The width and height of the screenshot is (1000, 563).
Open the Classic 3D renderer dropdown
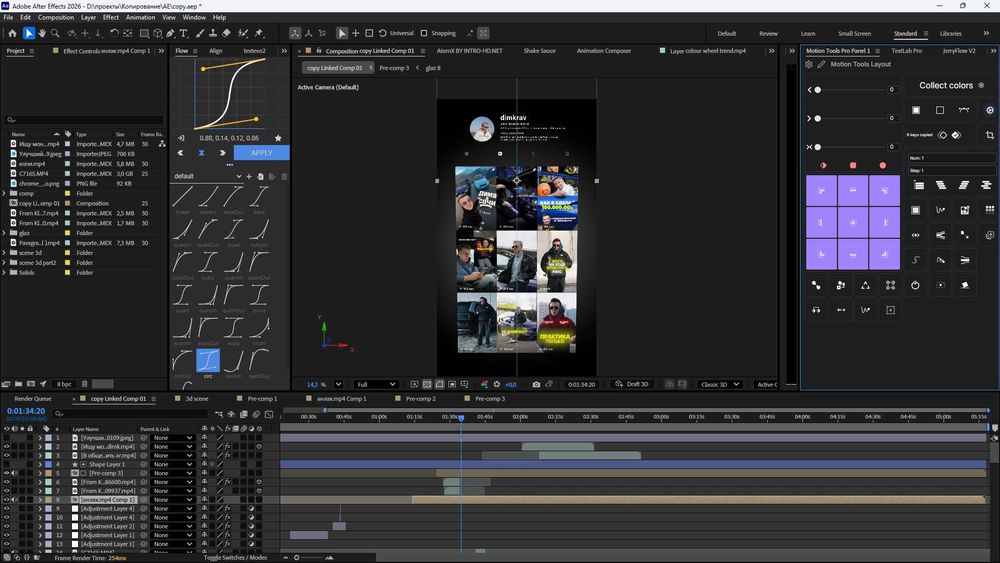coord(719,384)
